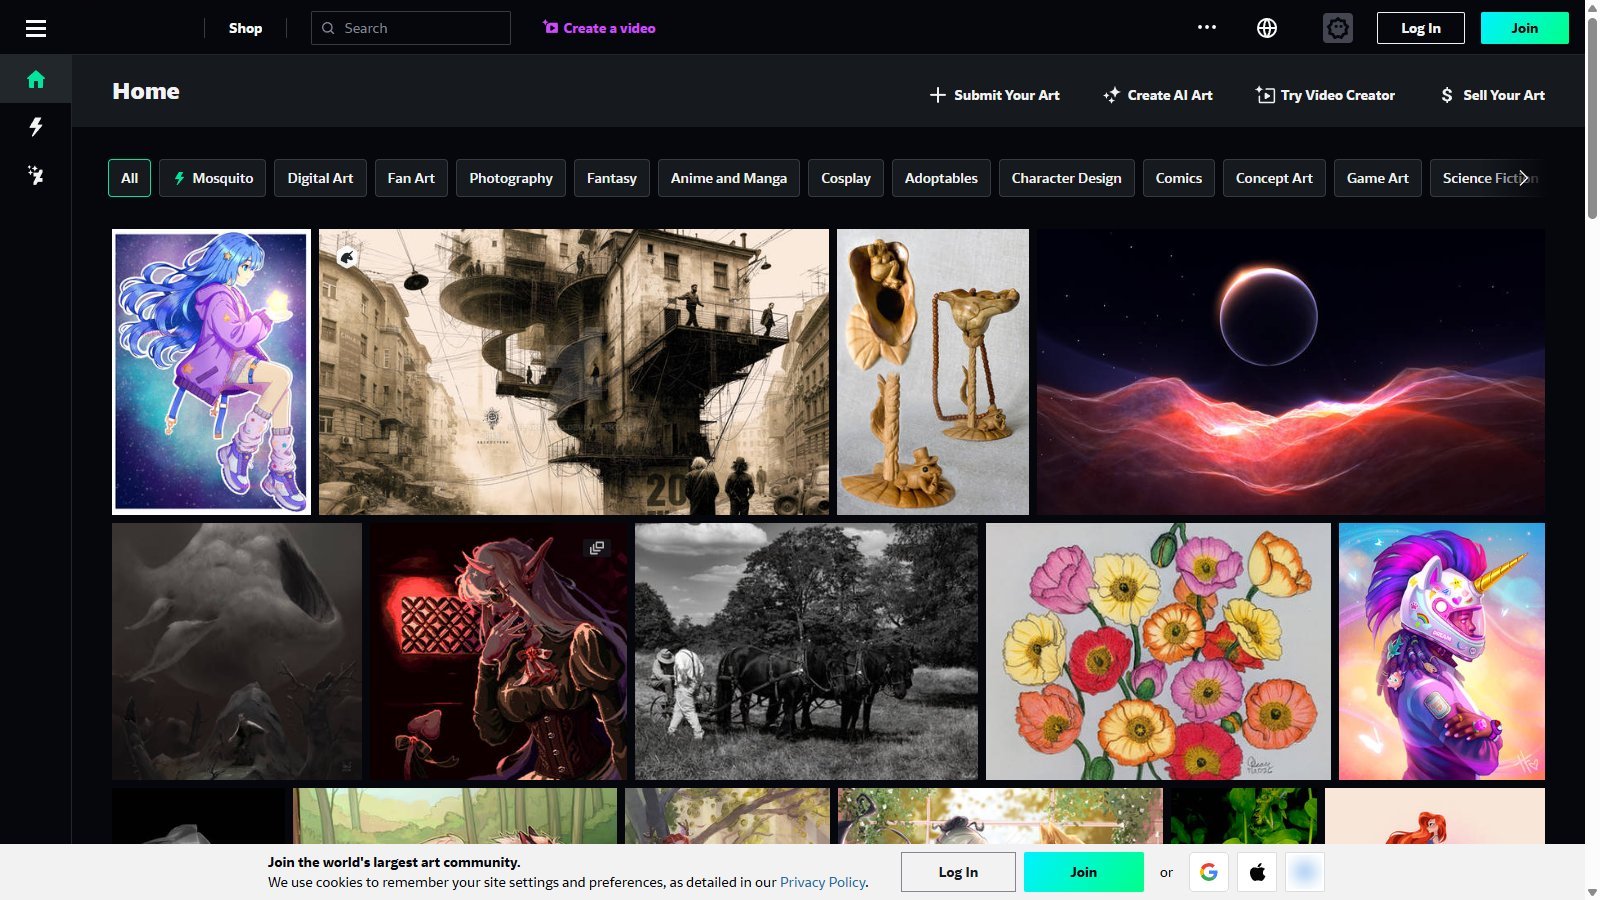This screenshot has height=900, width=1600.
Task: Expand topics with the right chevron arrow
Action: [x=1523, y=178]
